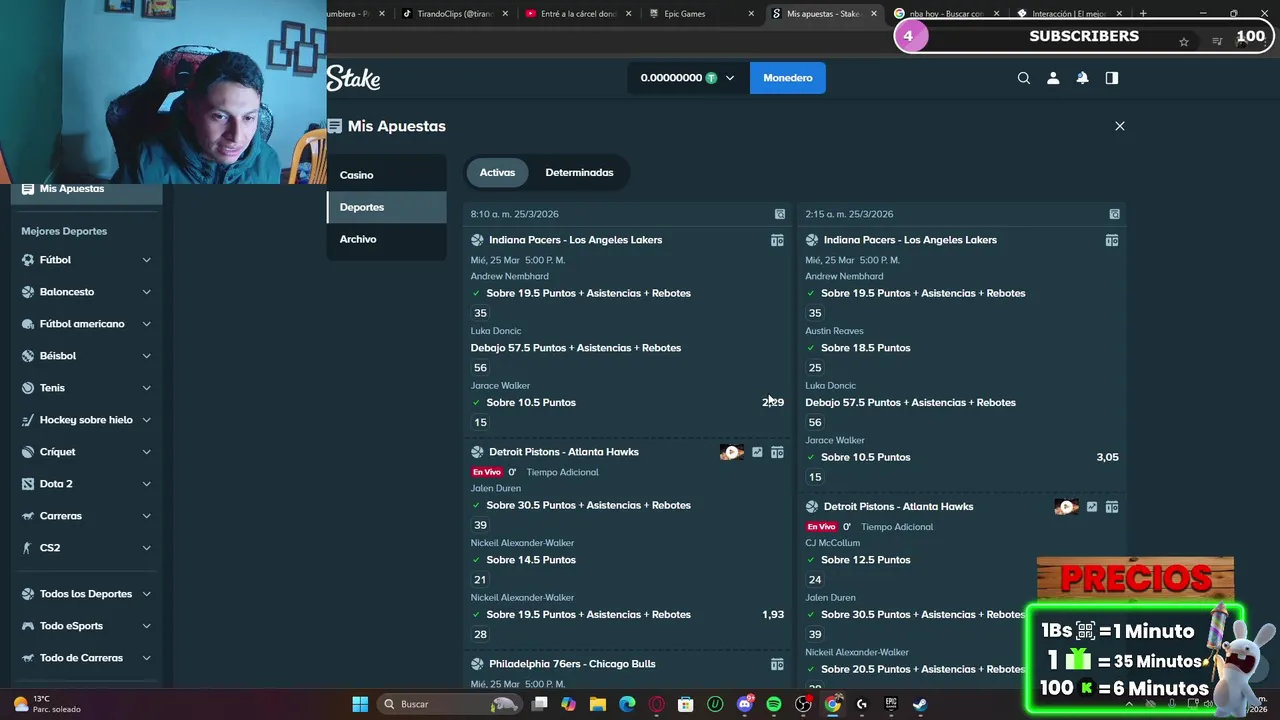Open Opera browser from the taskbar
The height and width of the screenshot is (720, 1280).
pos(657,704)
